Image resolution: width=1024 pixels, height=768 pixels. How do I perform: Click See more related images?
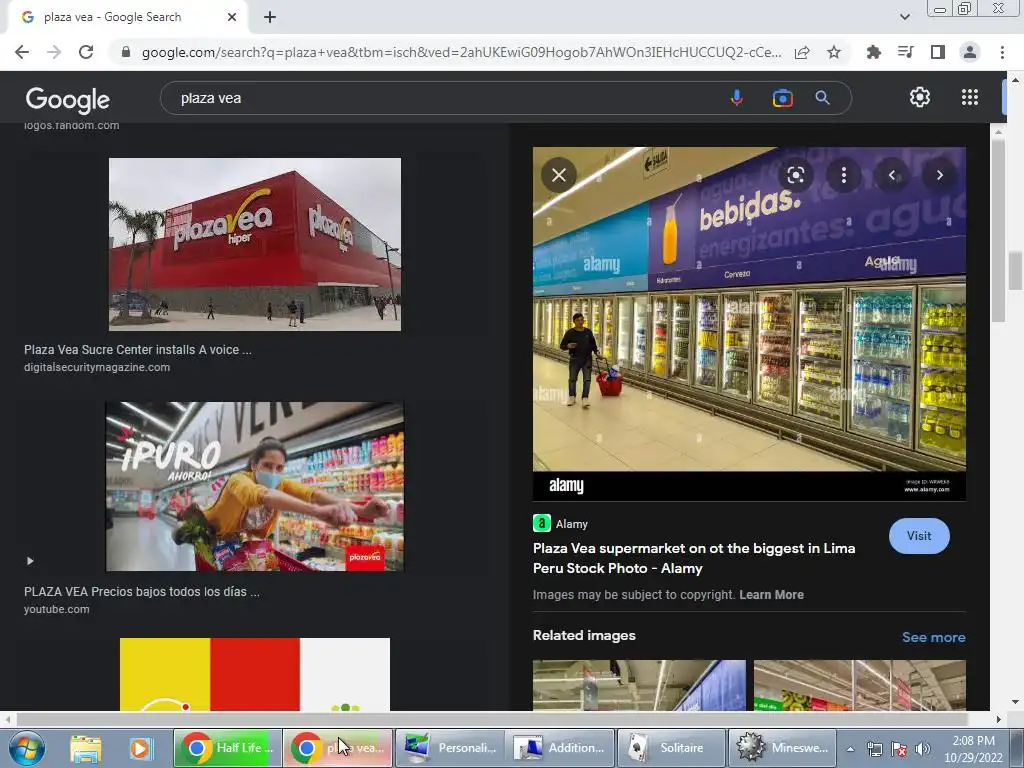pyautogui.click(x=933, y=637)
